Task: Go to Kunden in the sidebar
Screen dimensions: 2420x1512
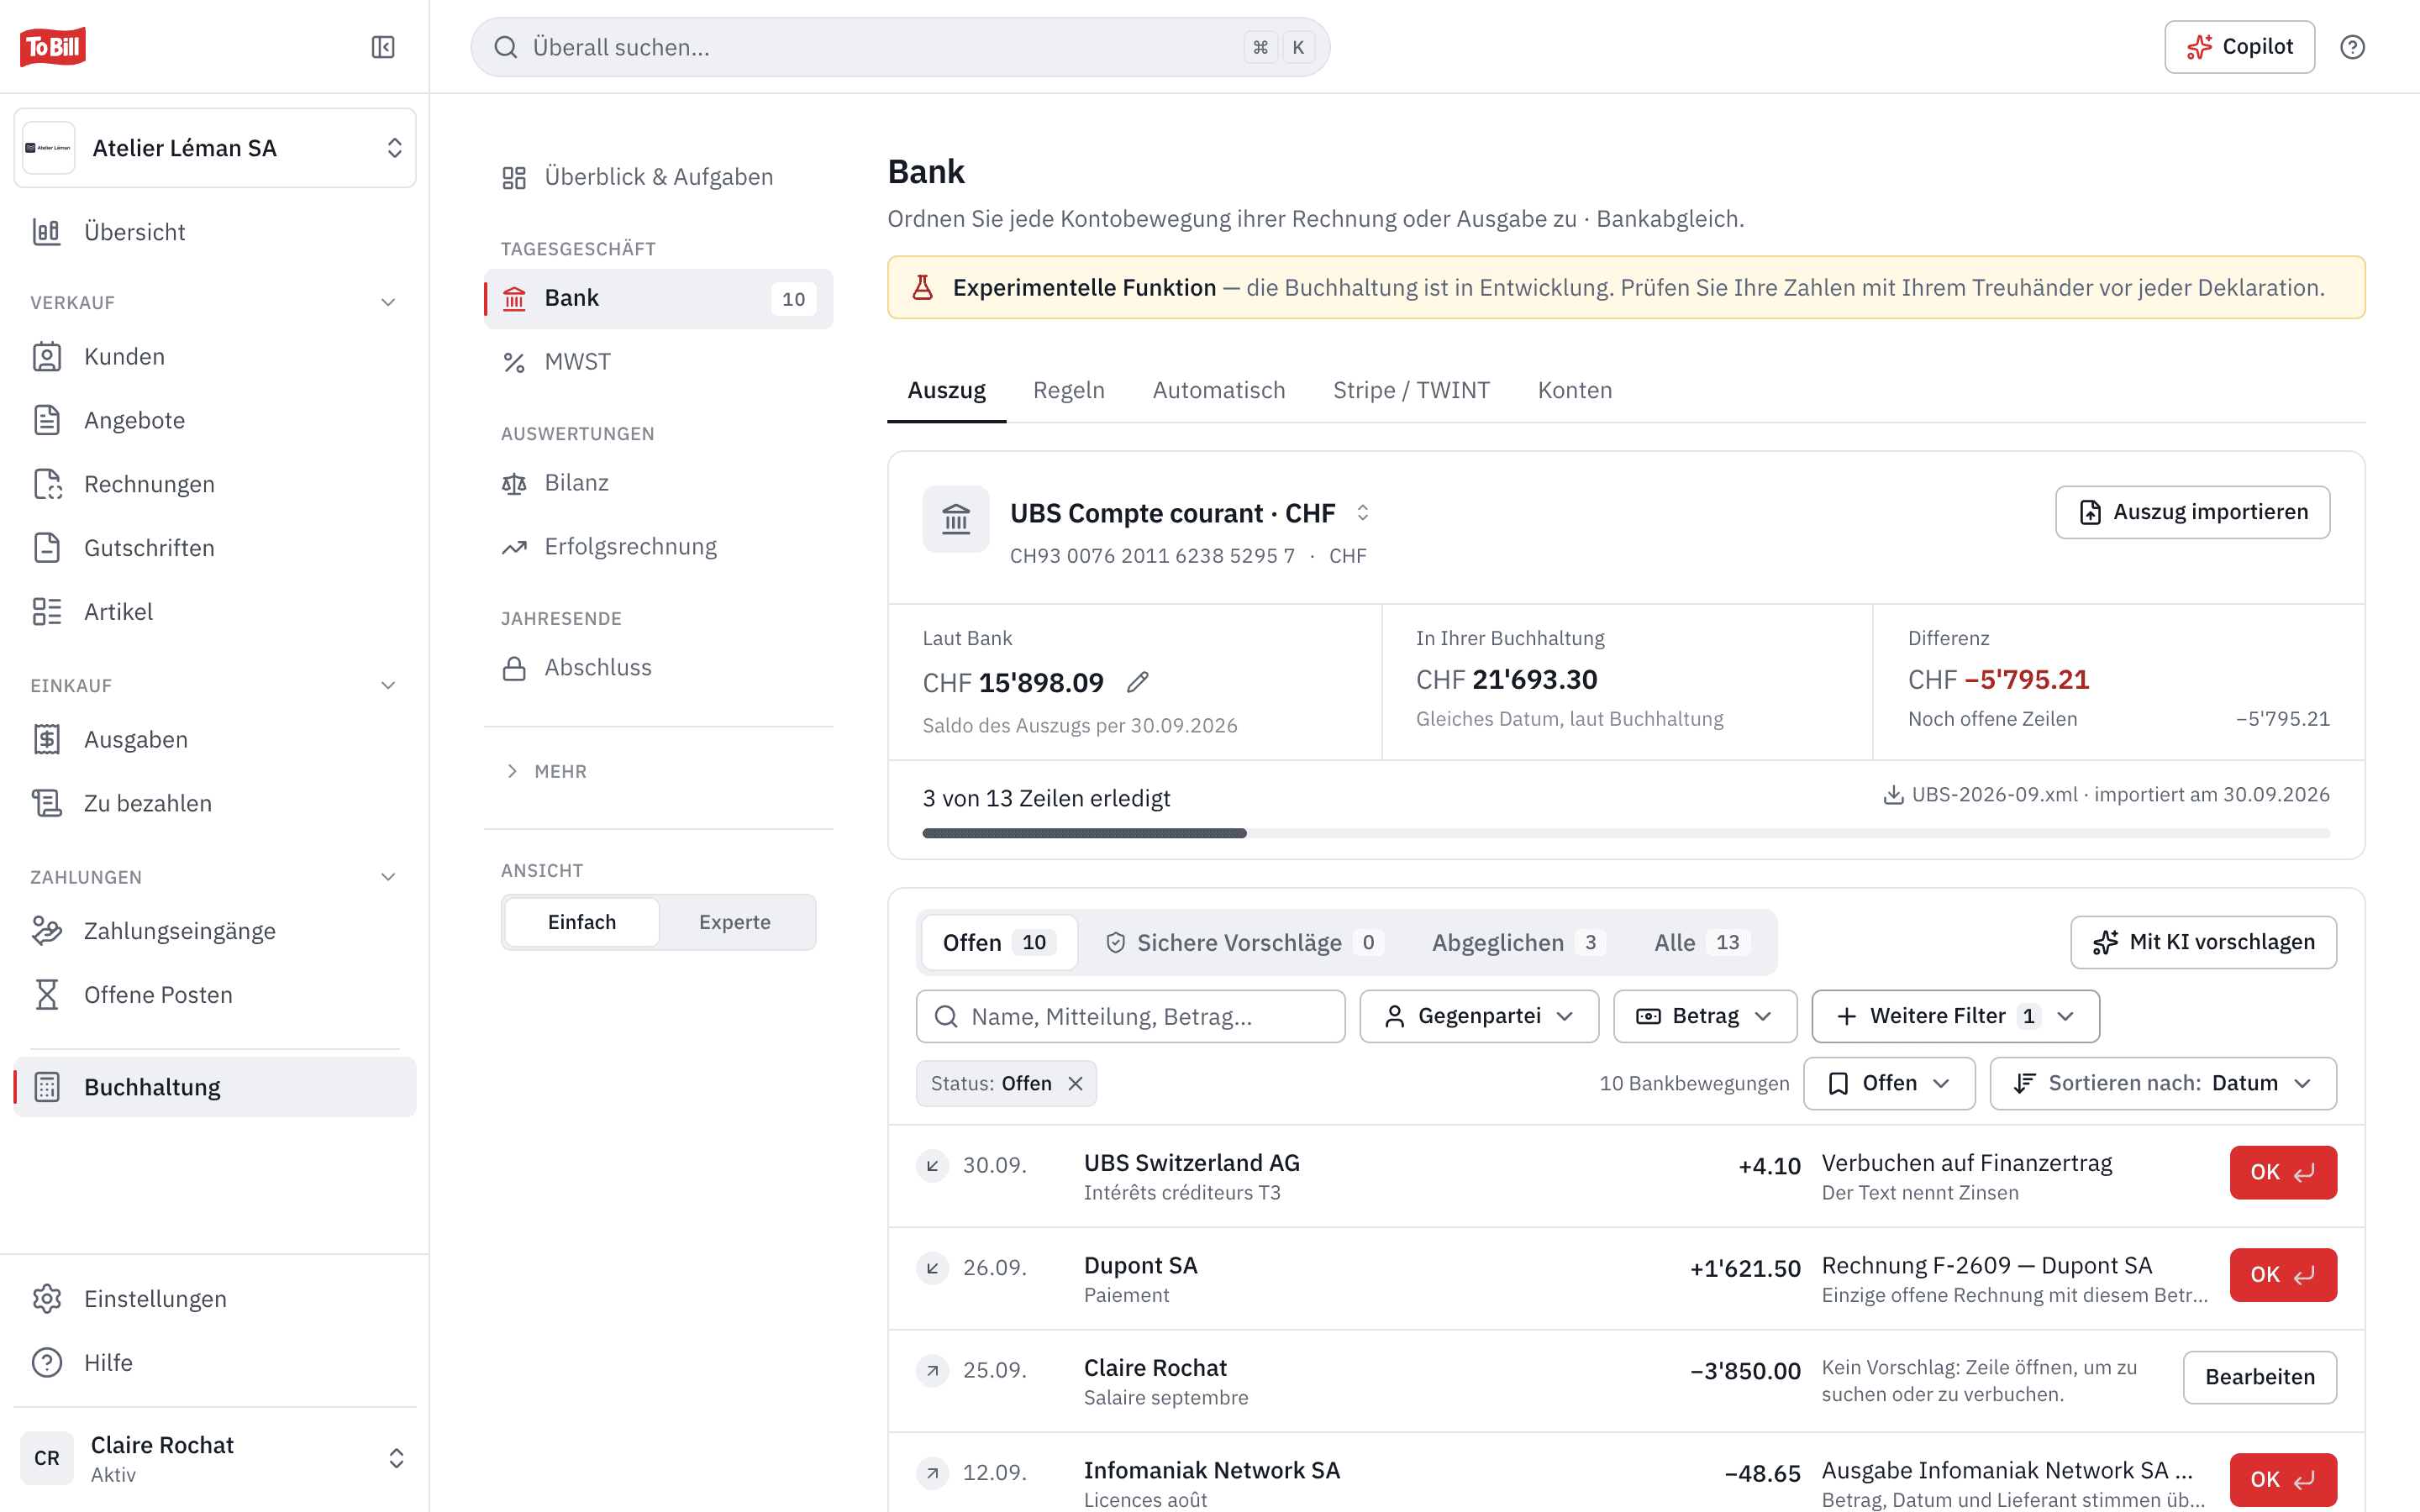Action: (215, 357)
